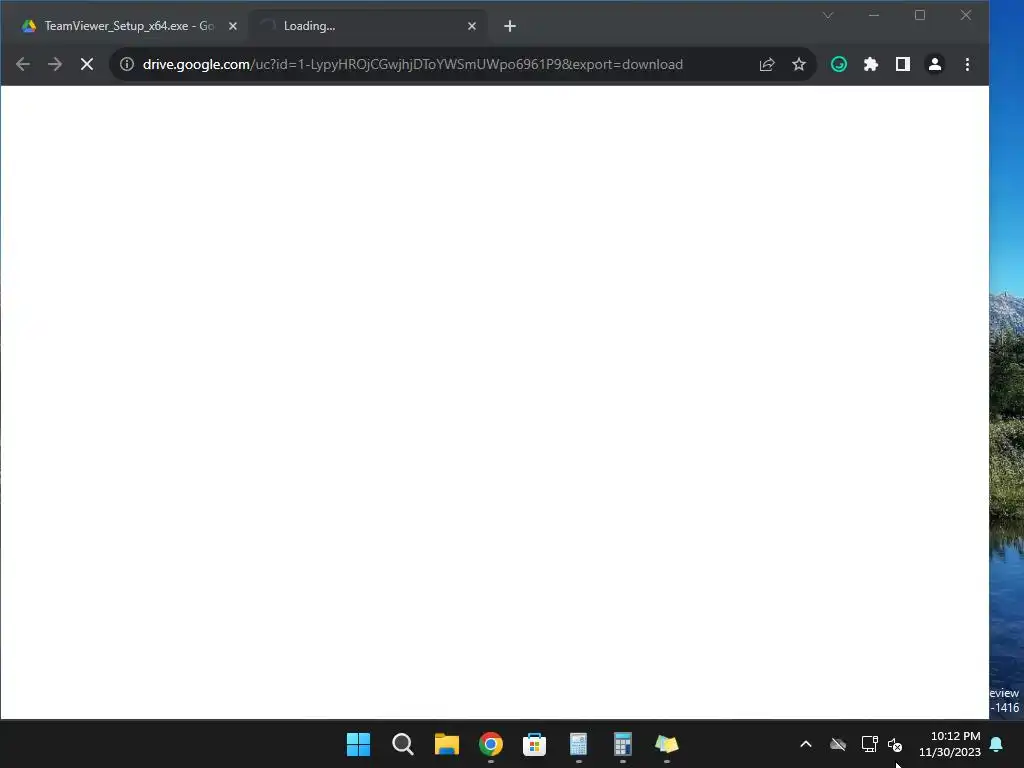
Task: Open File Explorer from taskbar
Action: 447,744
